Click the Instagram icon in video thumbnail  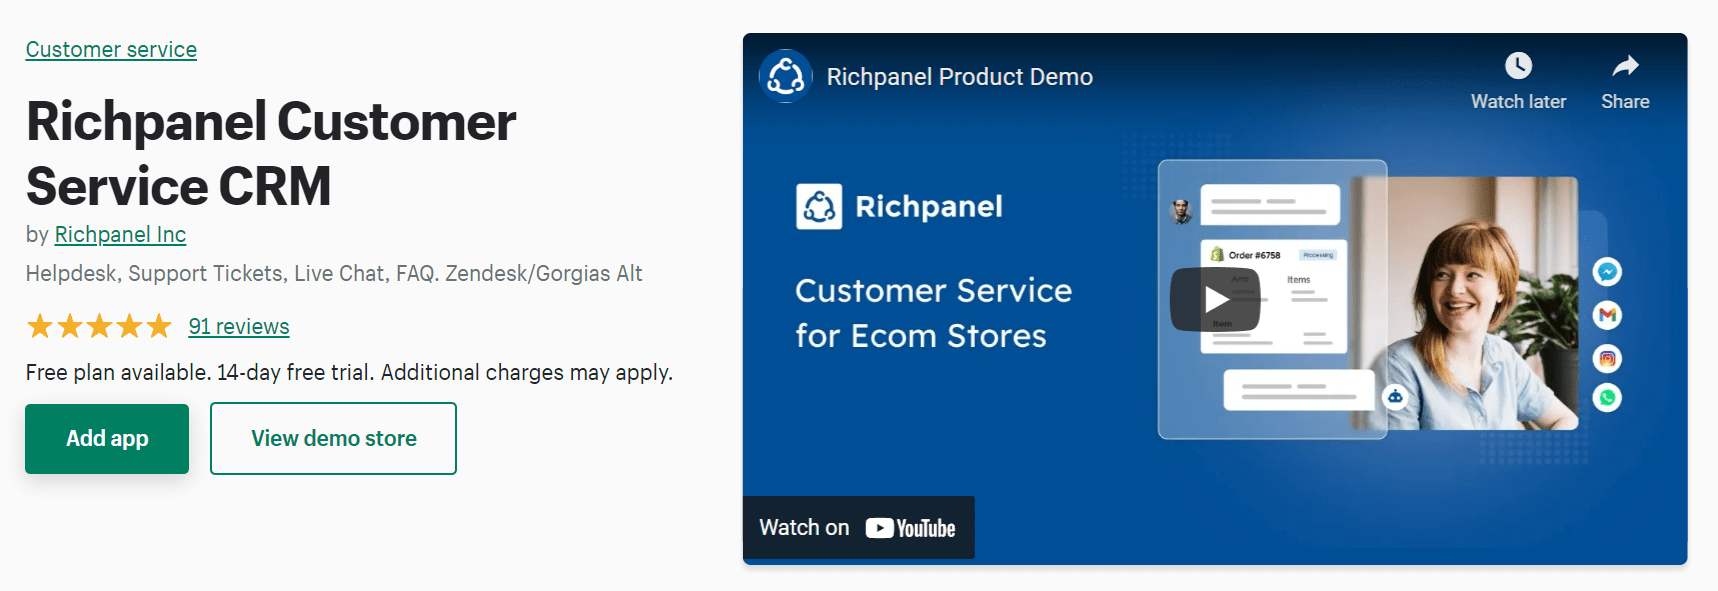[x=1607, y=358]
